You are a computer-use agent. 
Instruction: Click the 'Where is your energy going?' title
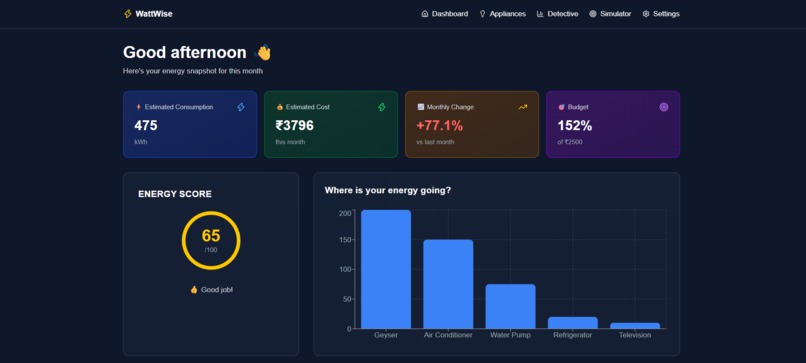click(388, 190)
